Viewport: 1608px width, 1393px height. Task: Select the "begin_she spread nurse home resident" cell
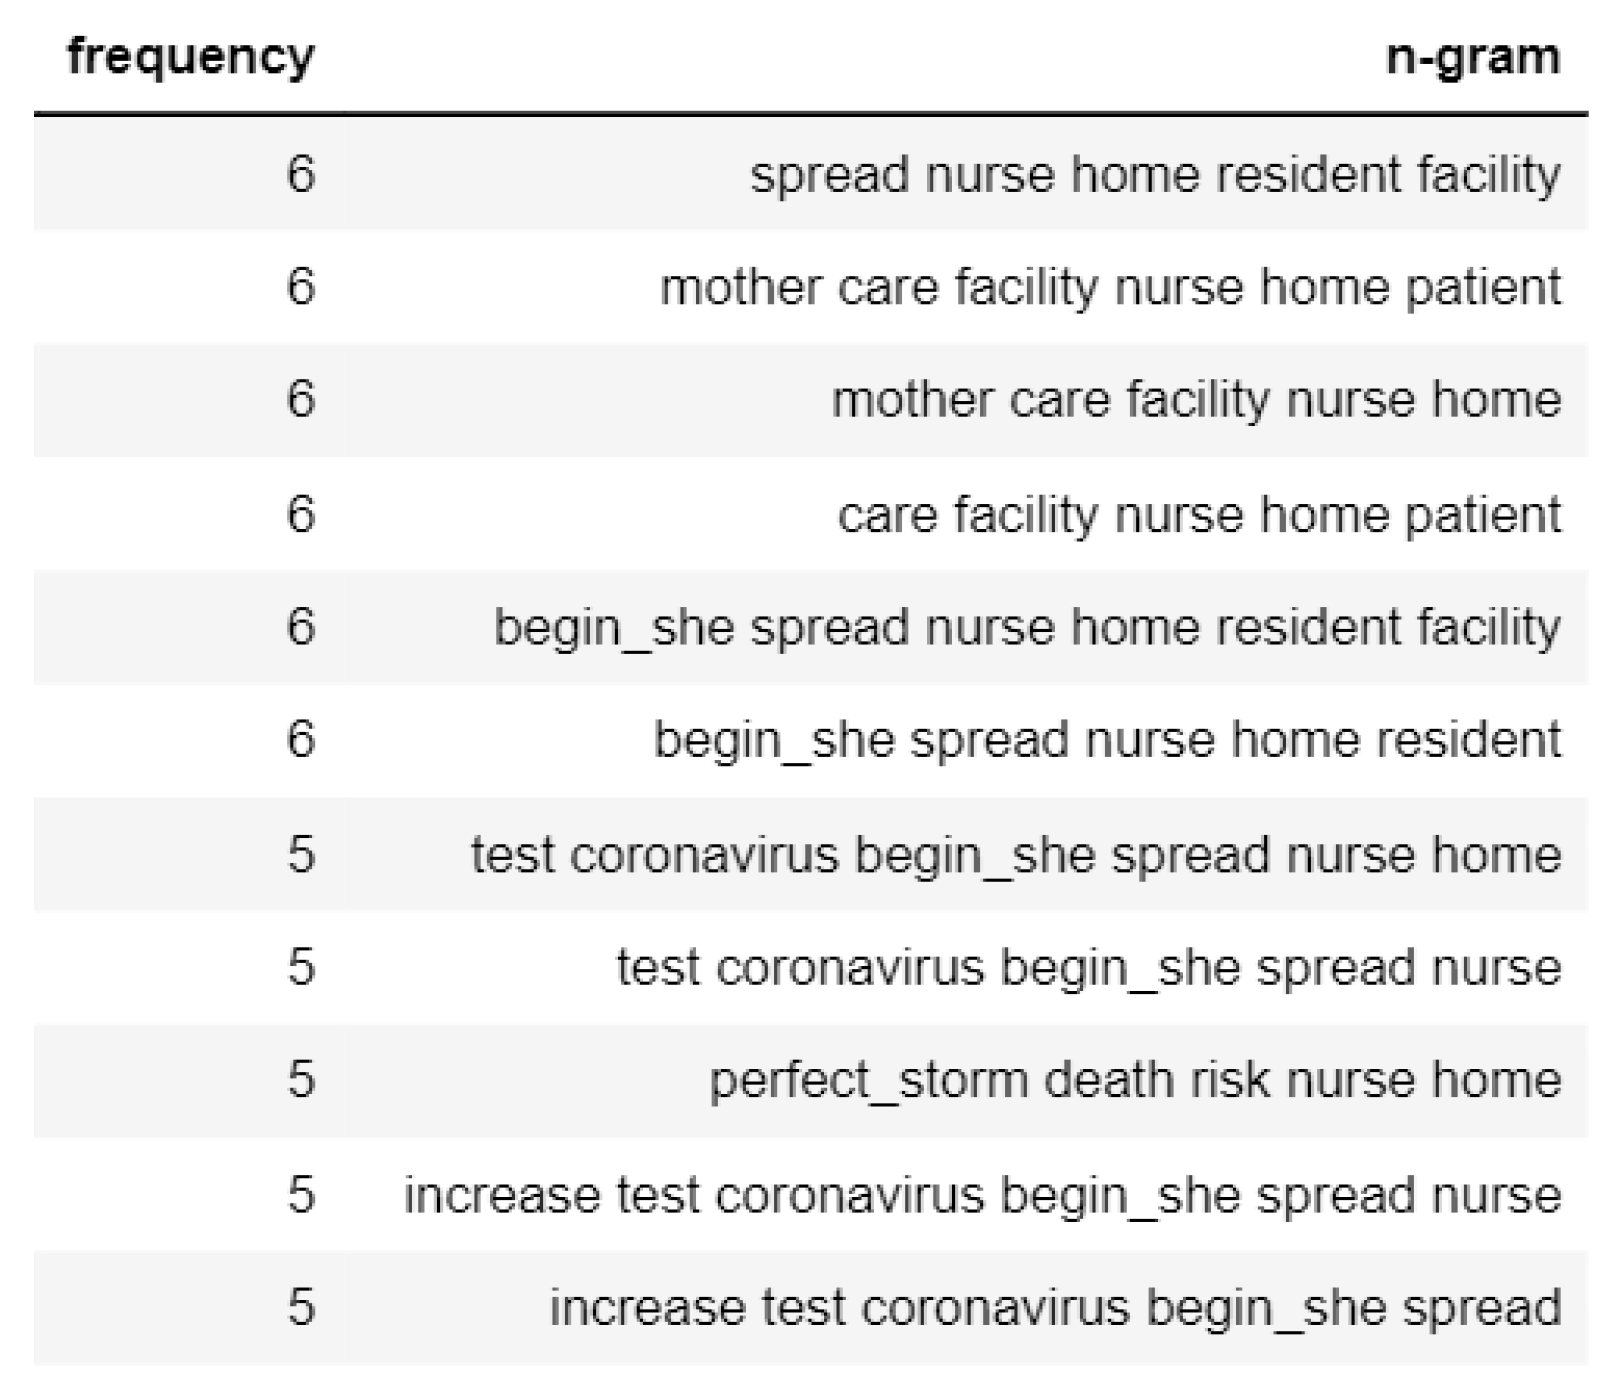pyautogui.click(x=1106, y=741)
